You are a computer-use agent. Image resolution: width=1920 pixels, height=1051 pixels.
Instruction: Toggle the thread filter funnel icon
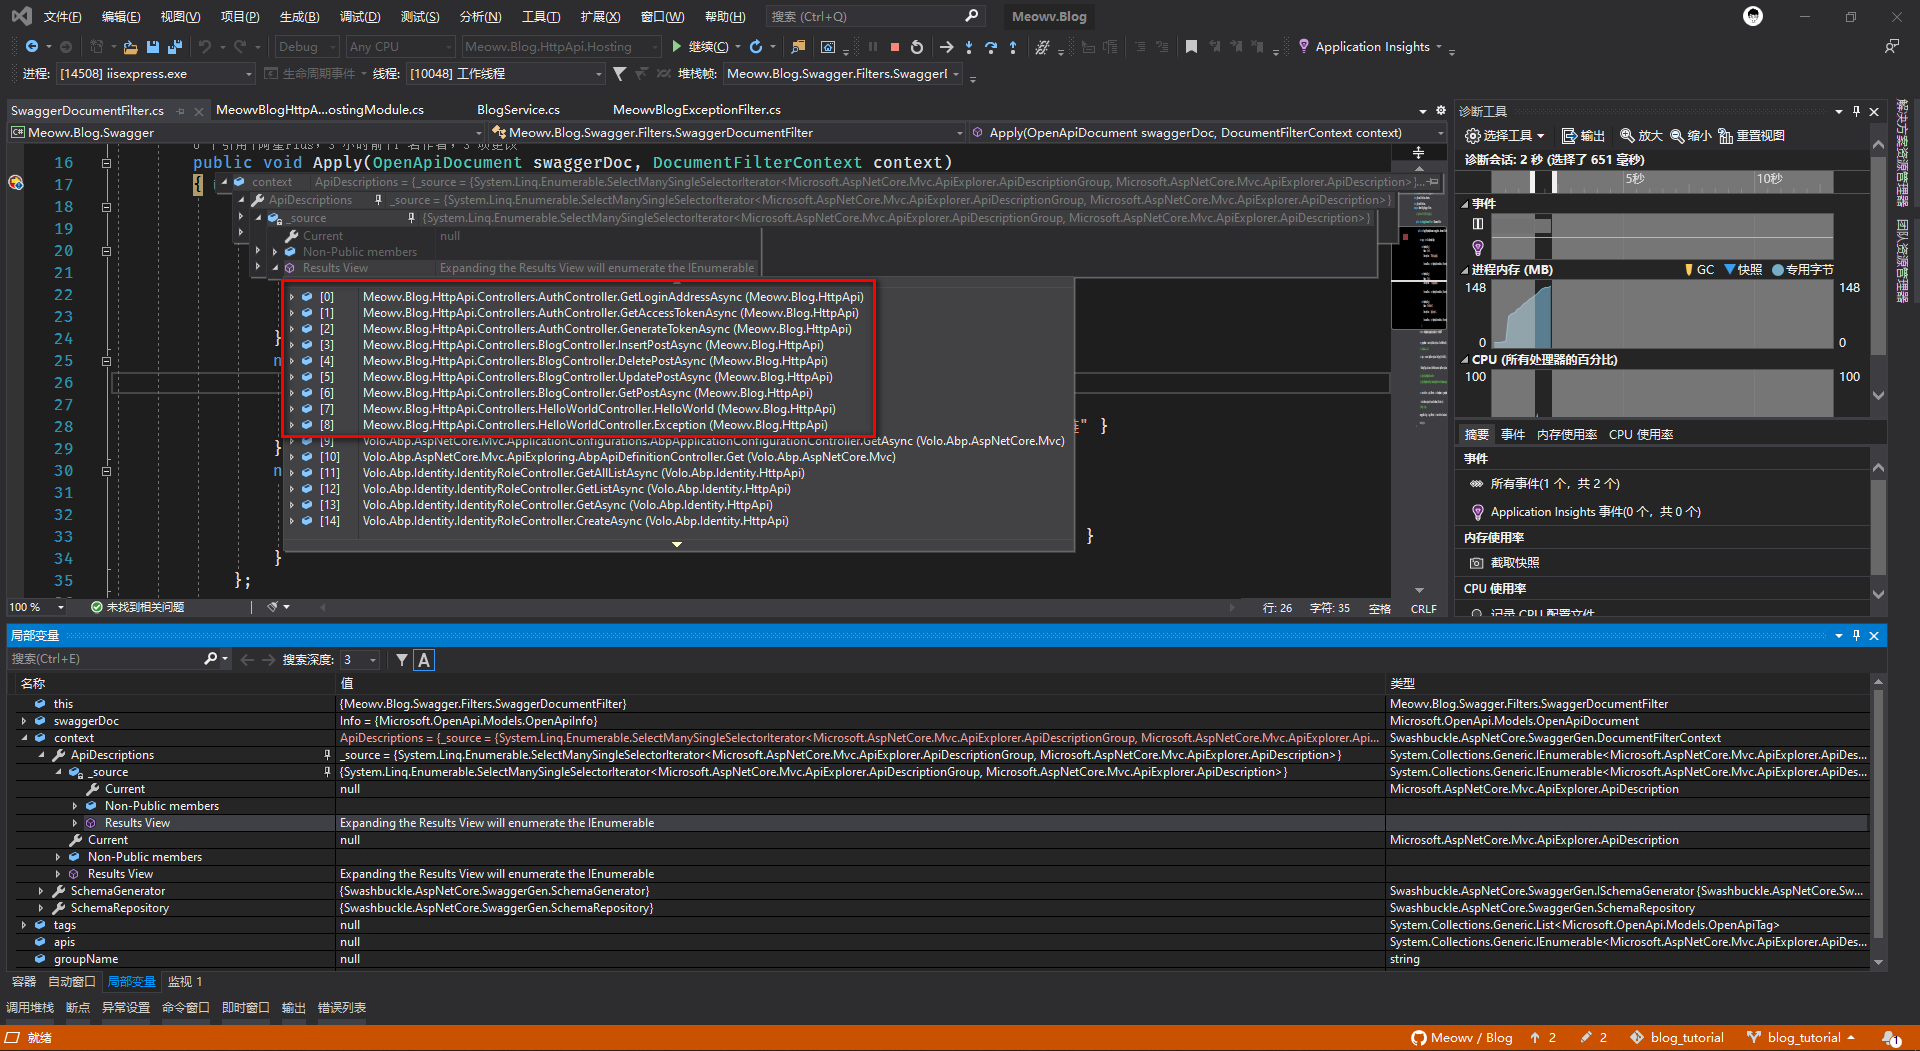coord(620,74)
